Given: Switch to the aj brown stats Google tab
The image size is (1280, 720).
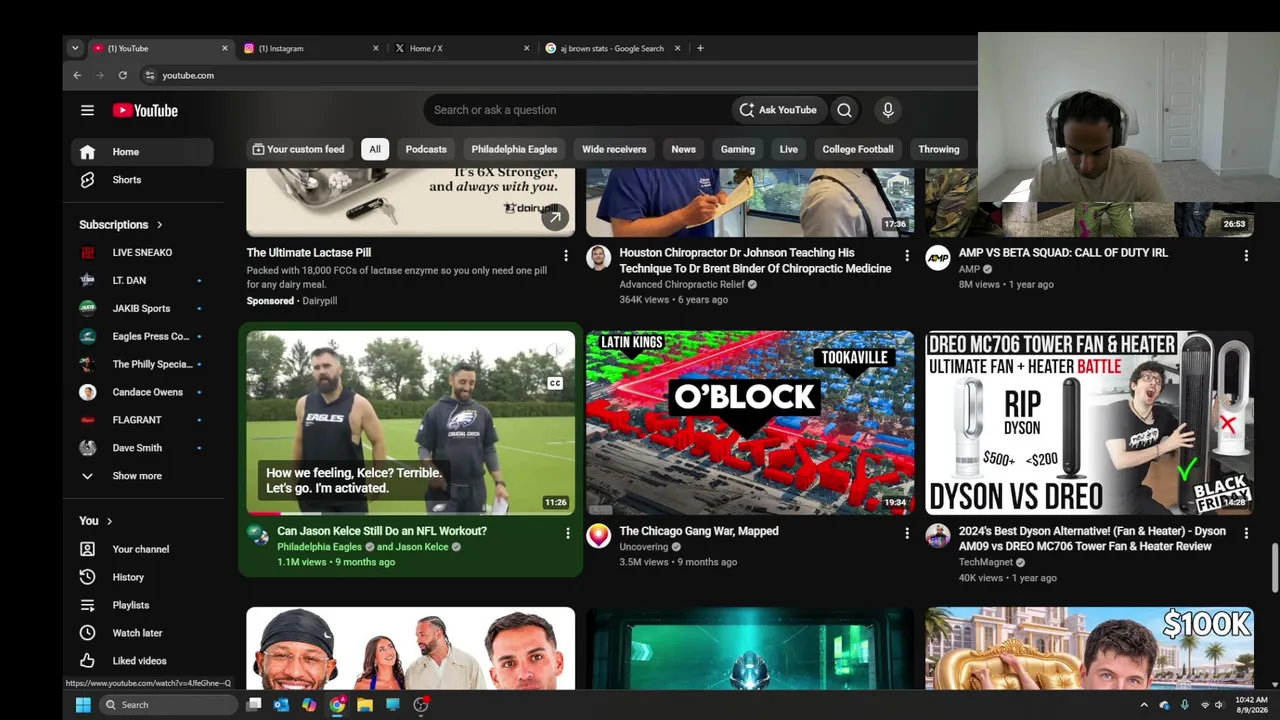Looking at the screenshot, I should point(612,48).
